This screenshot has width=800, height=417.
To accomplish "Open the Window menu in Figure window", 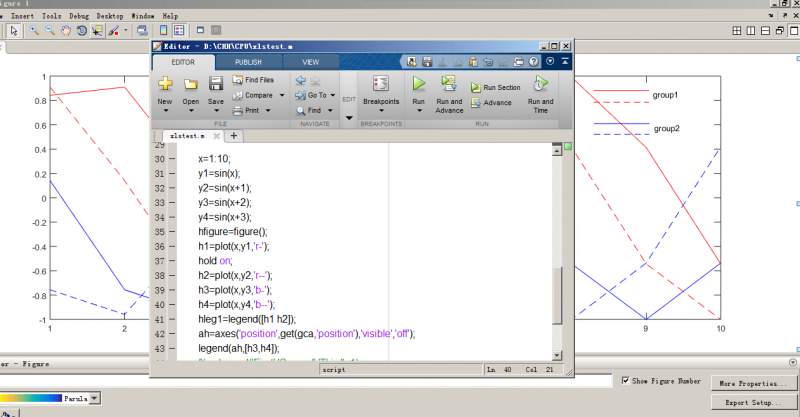I will (x=143, y=16).
